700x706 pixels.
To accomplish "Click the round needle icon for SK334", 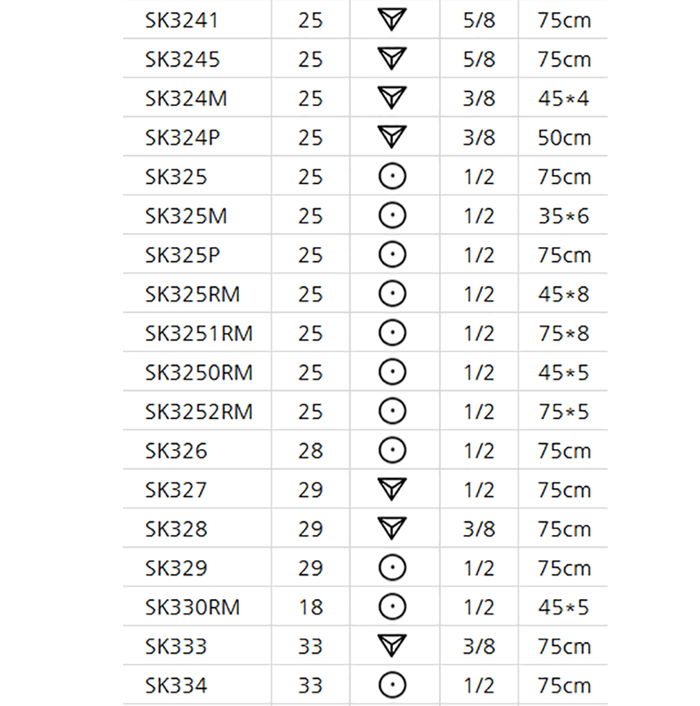I will (393, 685).
